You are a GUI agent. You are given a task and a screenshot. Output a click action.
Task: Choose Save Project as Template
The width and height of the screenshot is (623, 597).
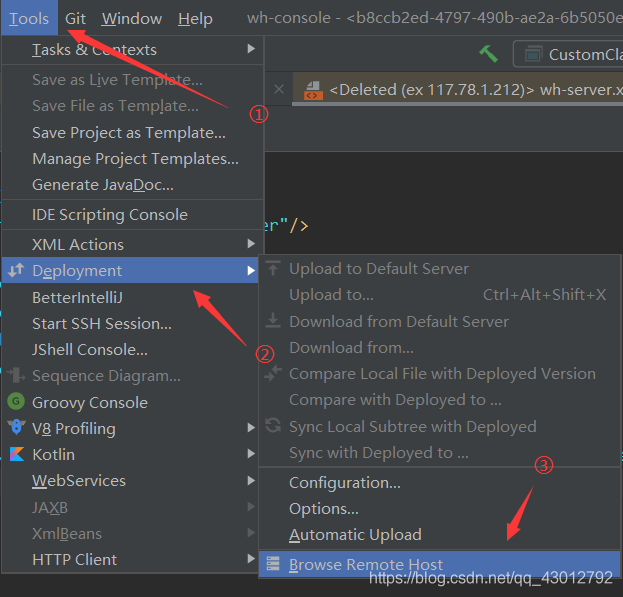(132, 133)
